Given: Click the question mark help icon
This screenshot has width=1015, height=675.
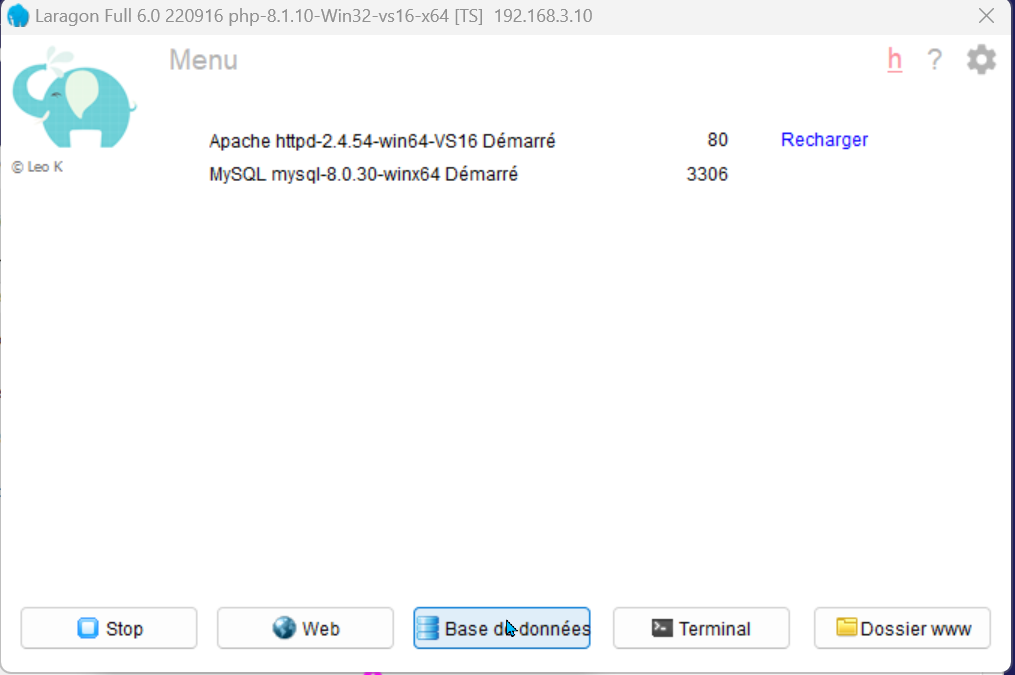Looking at the screenshot, I should click(x=934, y=60).
